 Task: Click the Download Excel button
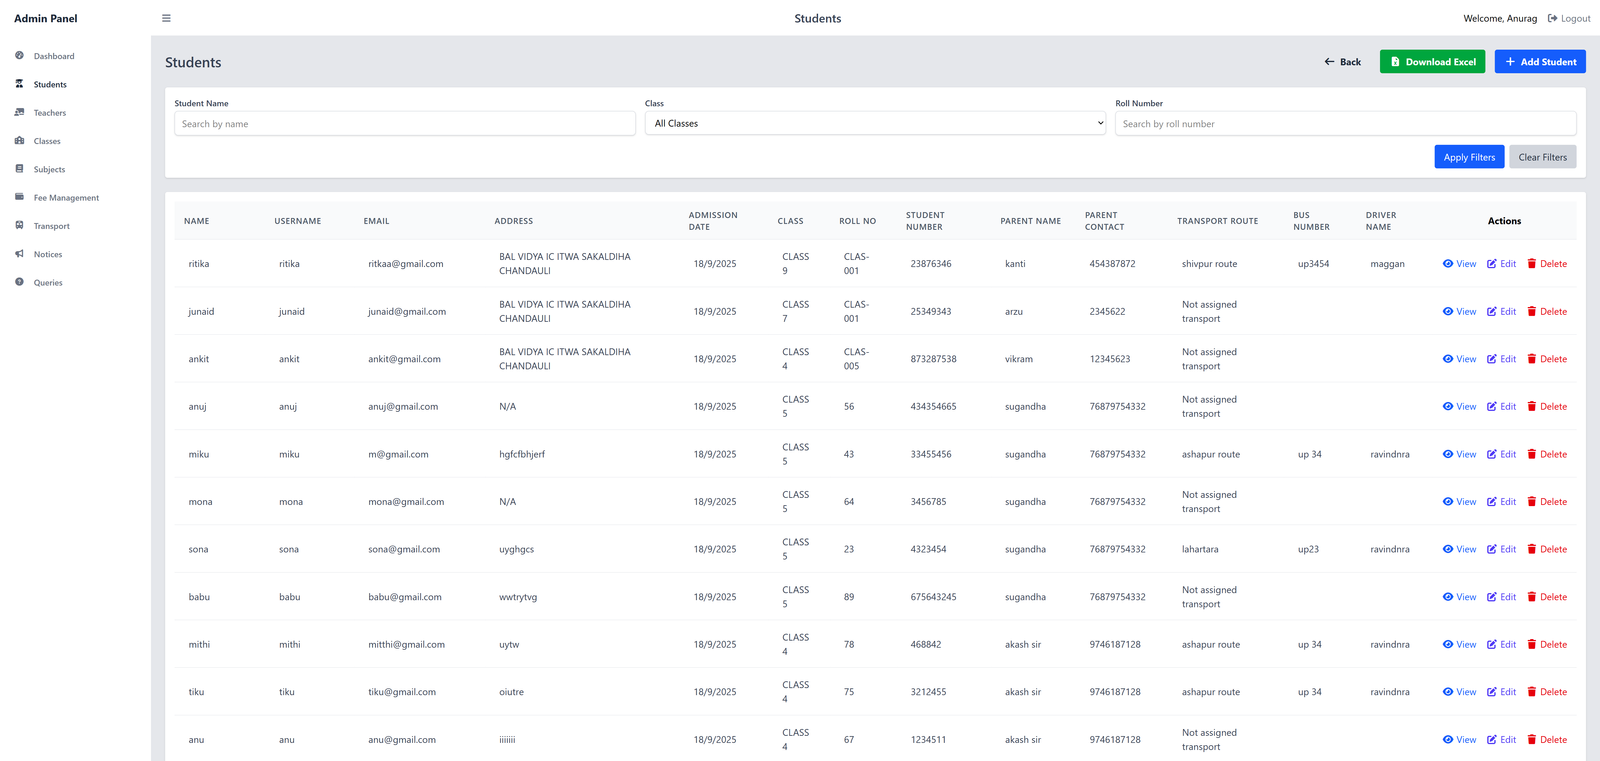point(1432,62)
